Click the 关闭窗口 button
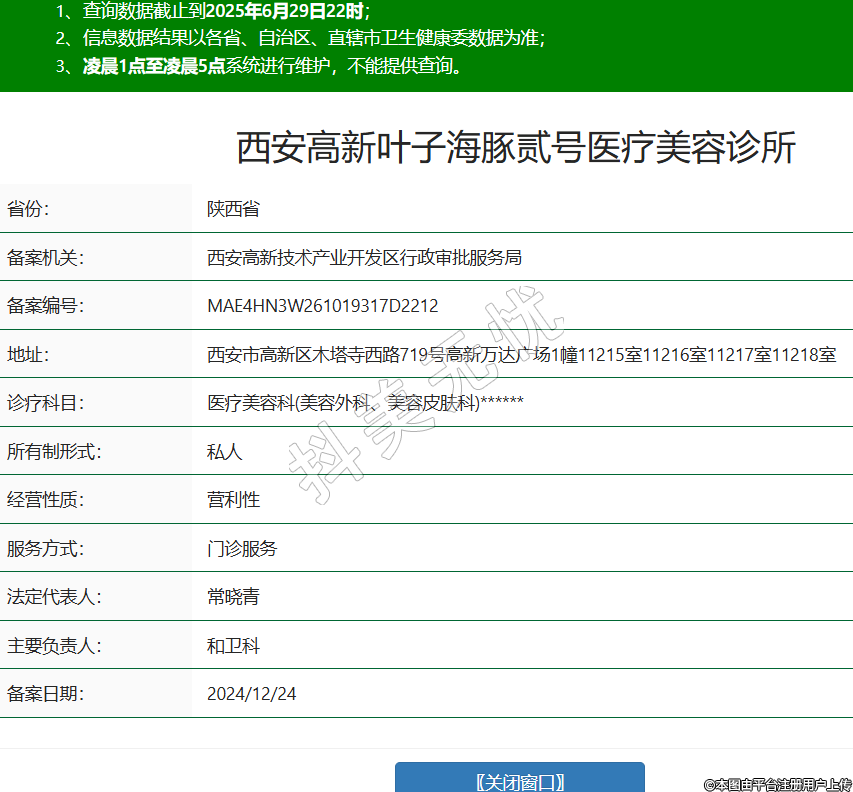The width and height of the screenshot is (853, 792). tap(519, 781)
